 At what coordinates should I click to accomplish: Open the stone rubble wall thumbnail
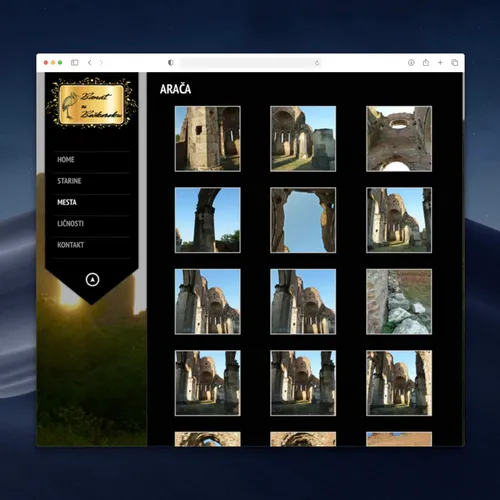(399, 302)
